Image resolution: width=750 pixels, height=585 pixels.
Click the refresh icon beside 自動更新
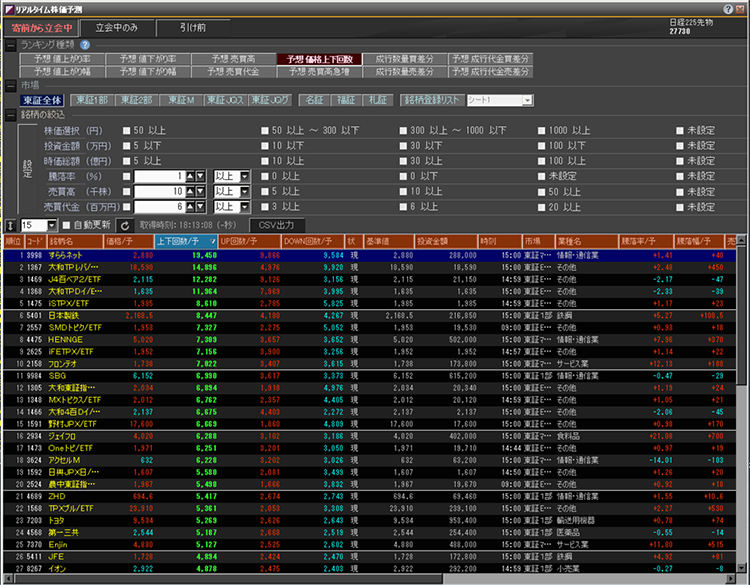point(124,226)
